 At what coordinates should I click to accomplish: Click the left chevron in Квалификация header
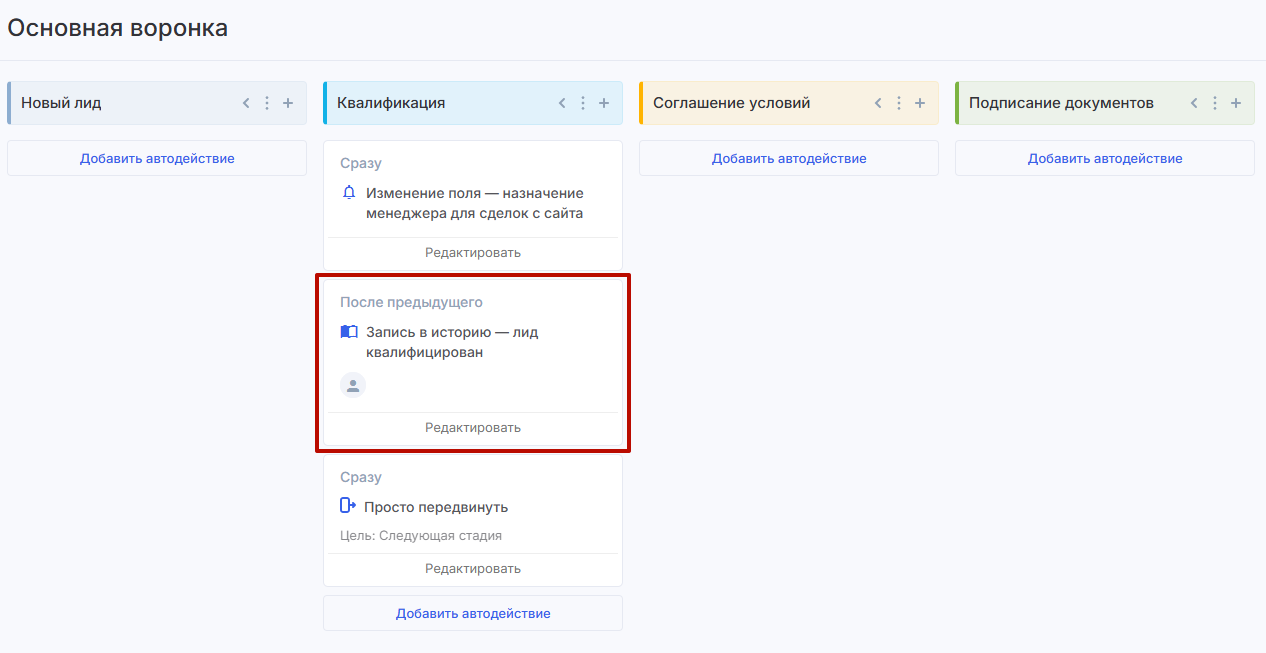(x=562, y=103)
